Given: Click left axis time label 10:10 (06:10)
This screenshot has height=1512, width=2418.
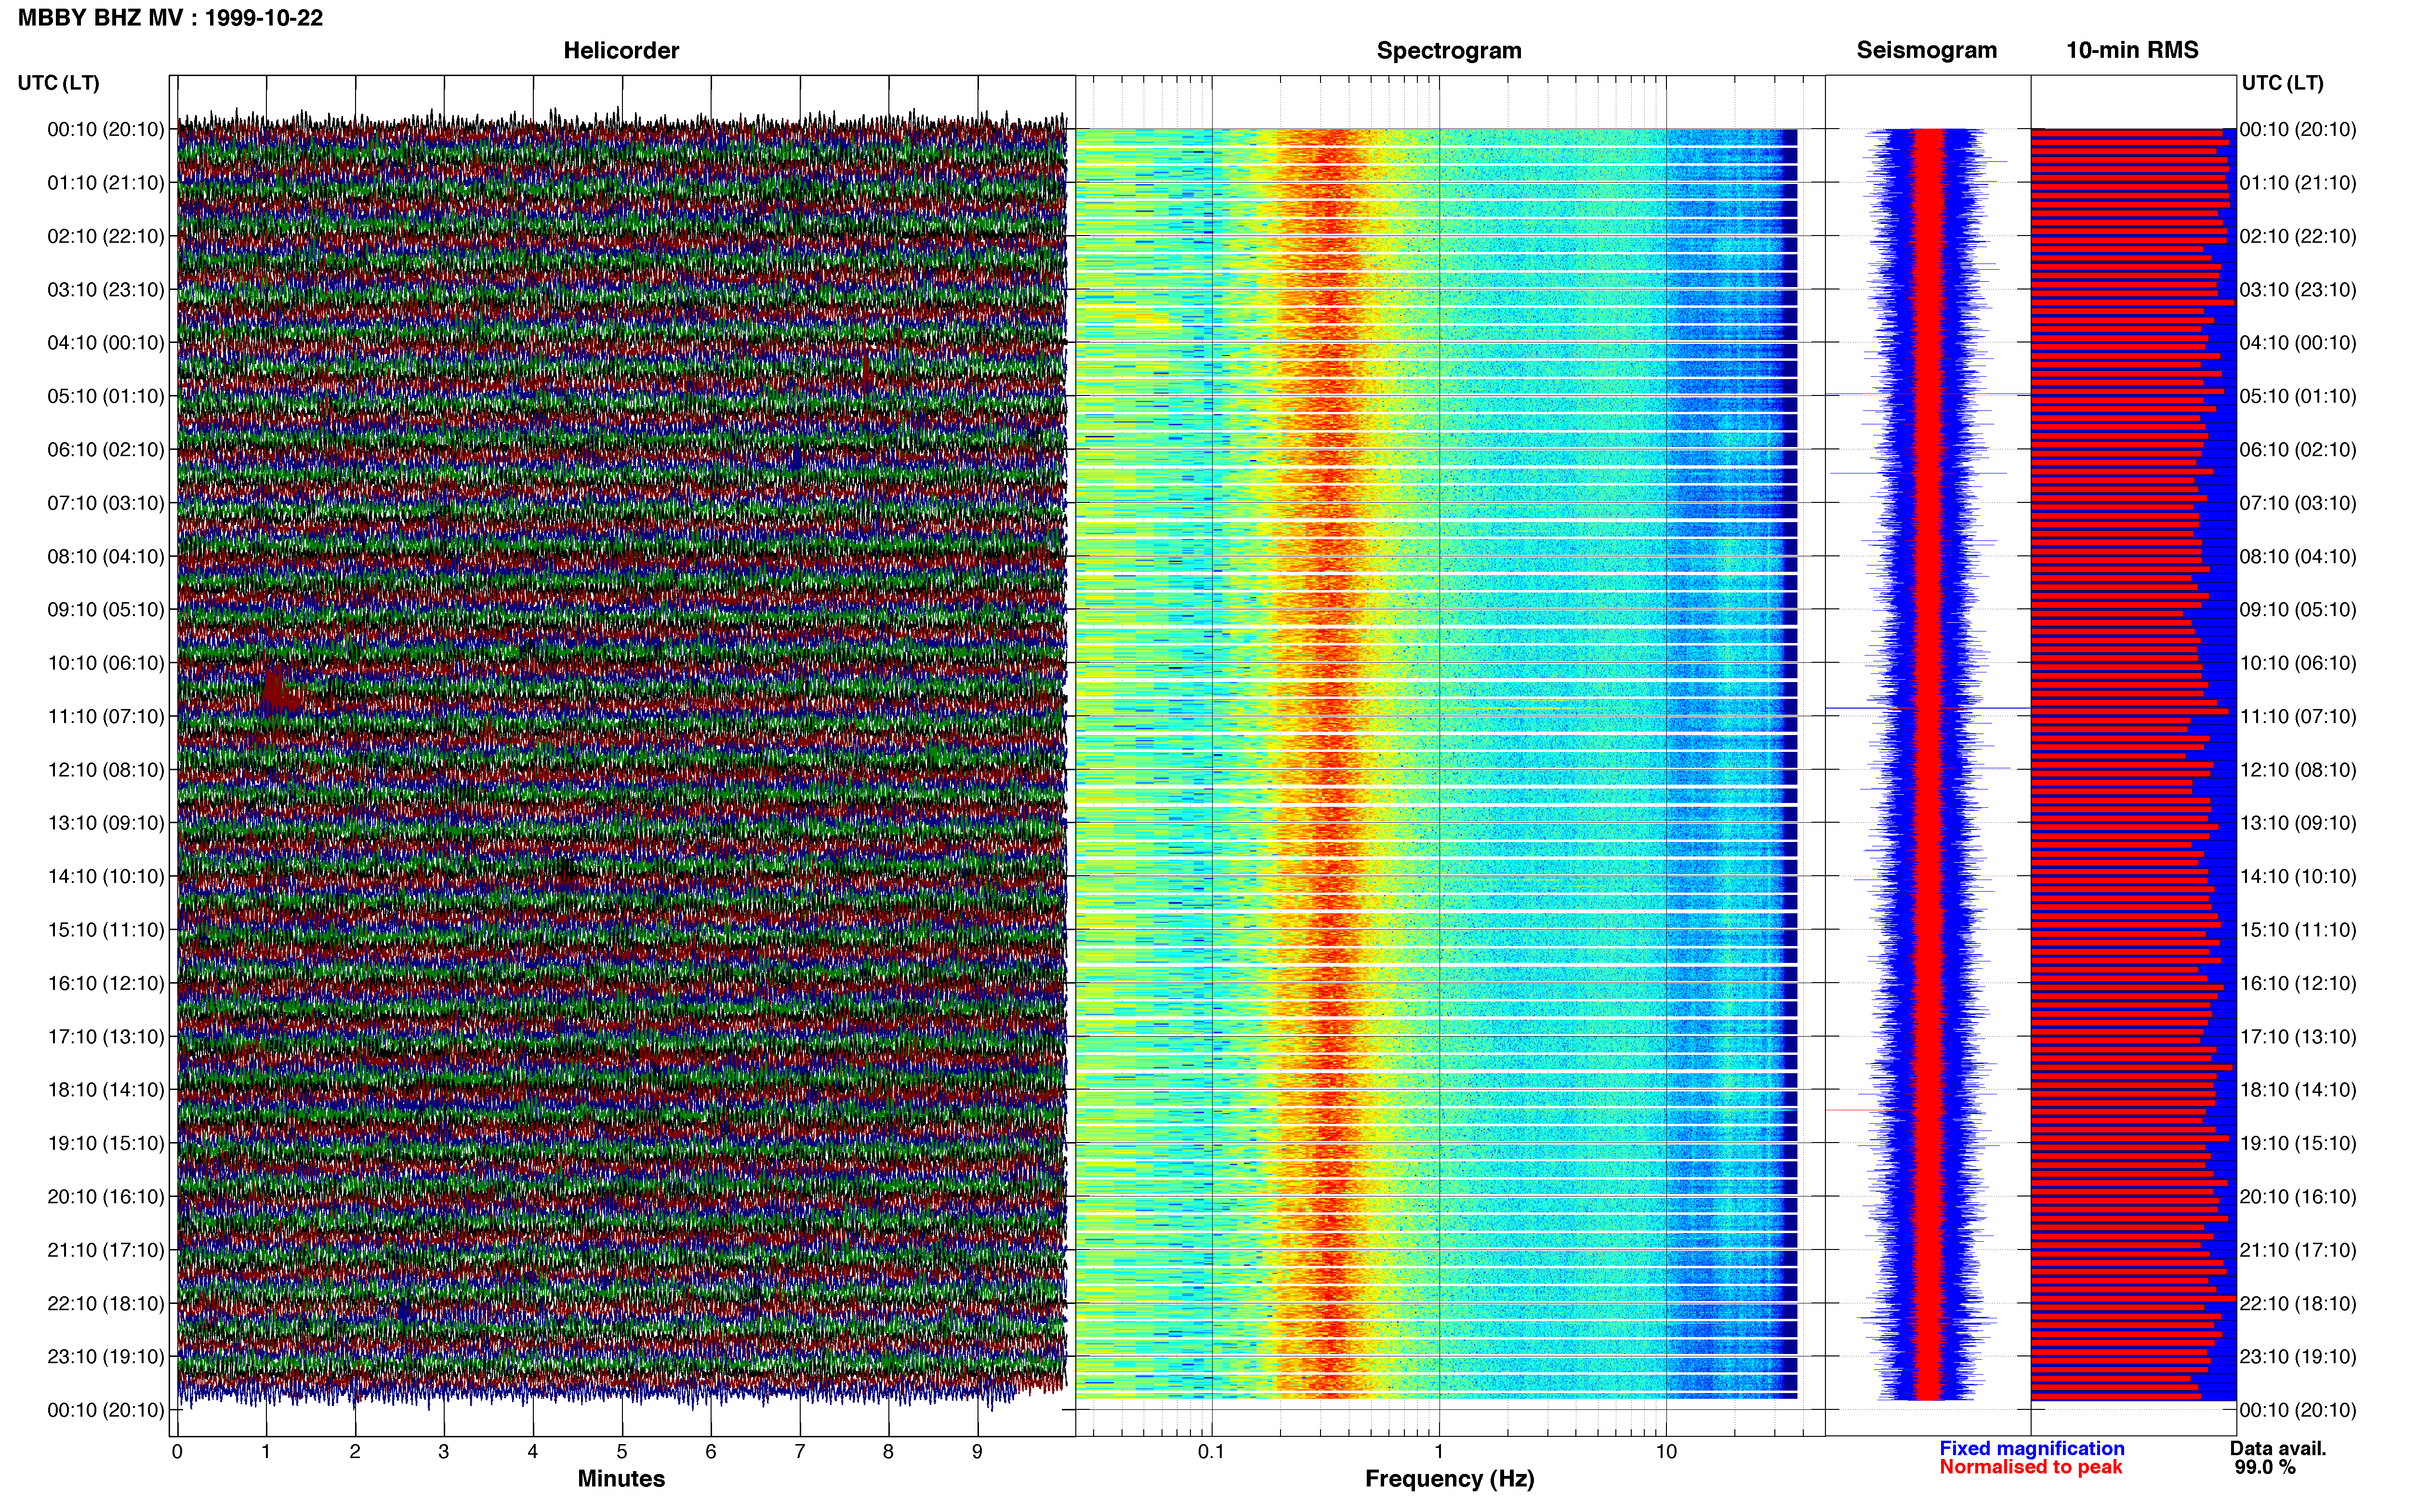Looking at the screenshot, I should click(106, 663).
